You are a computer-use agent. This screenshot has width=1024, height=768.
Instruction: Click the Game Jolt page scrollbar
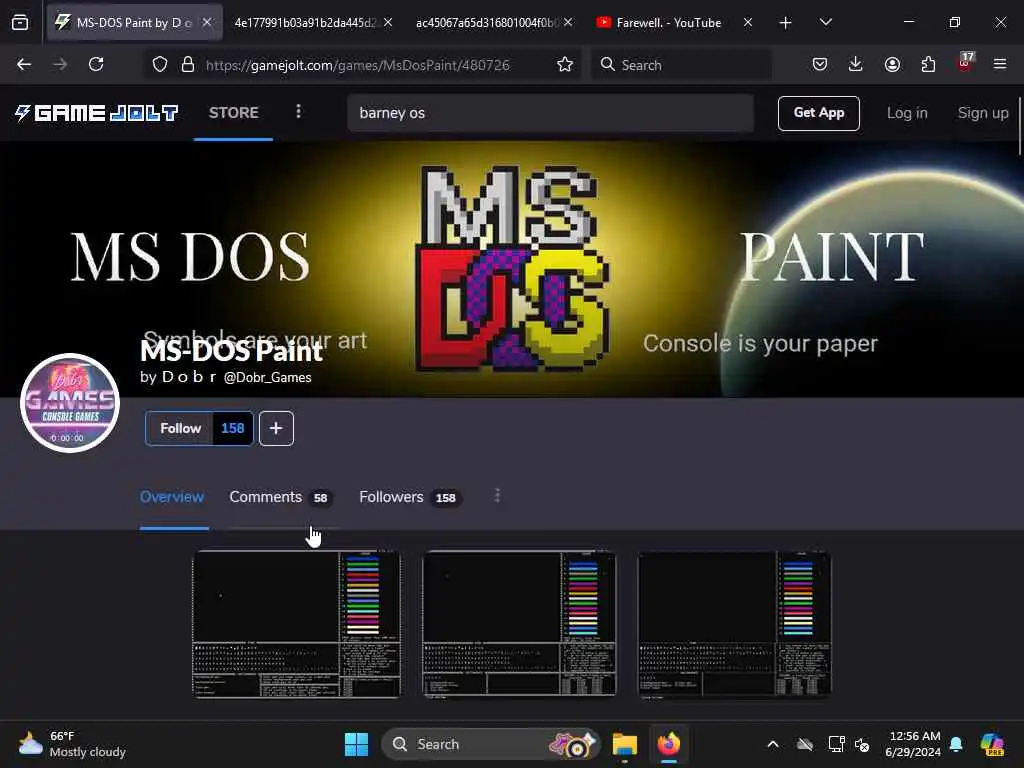[x=1019, y=126]
